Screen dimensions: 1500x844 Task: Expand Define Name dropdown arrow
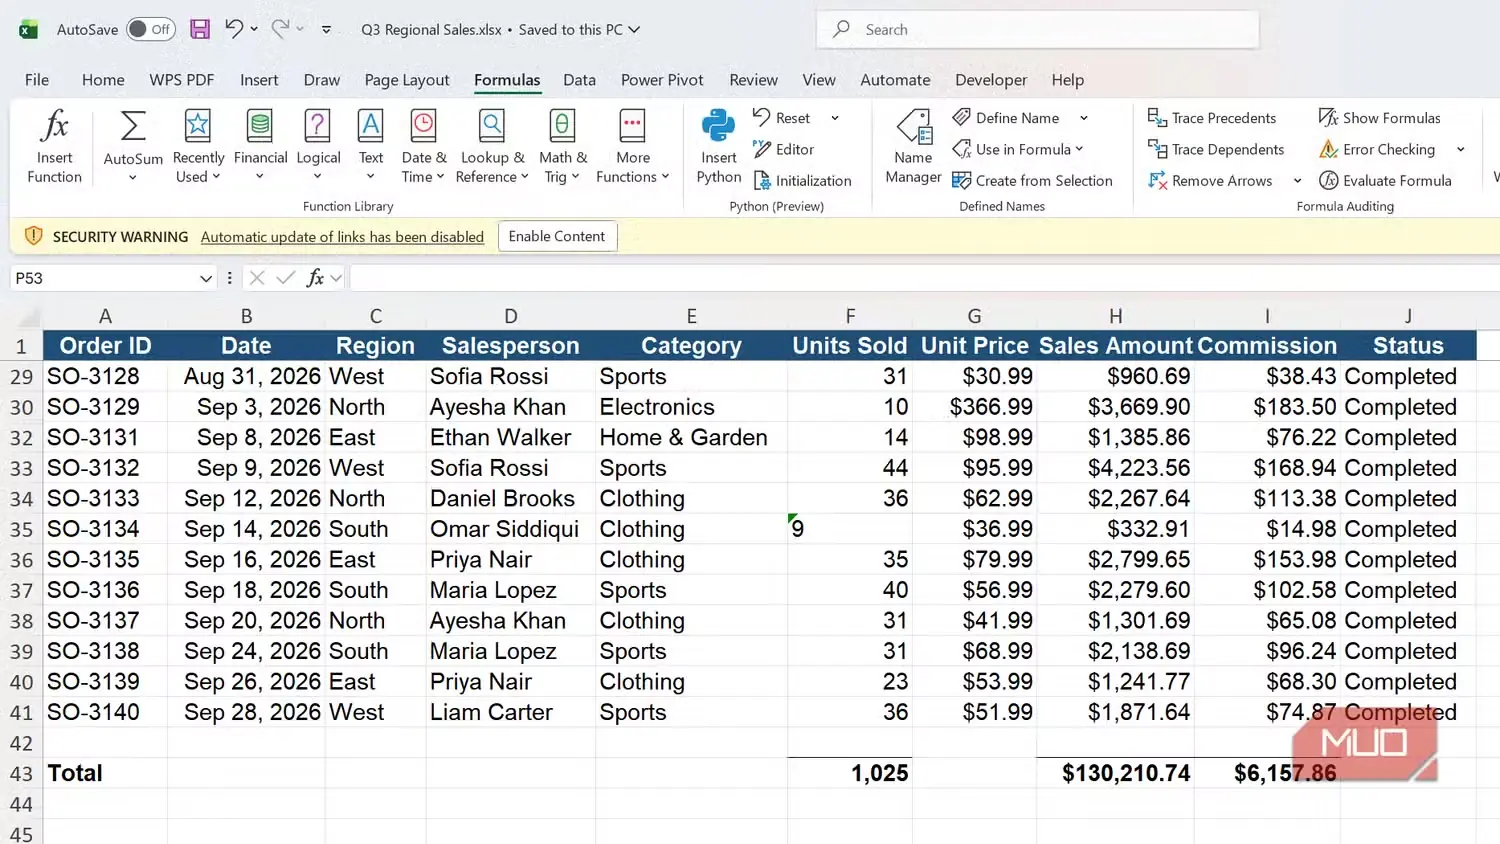(1084, 118)
